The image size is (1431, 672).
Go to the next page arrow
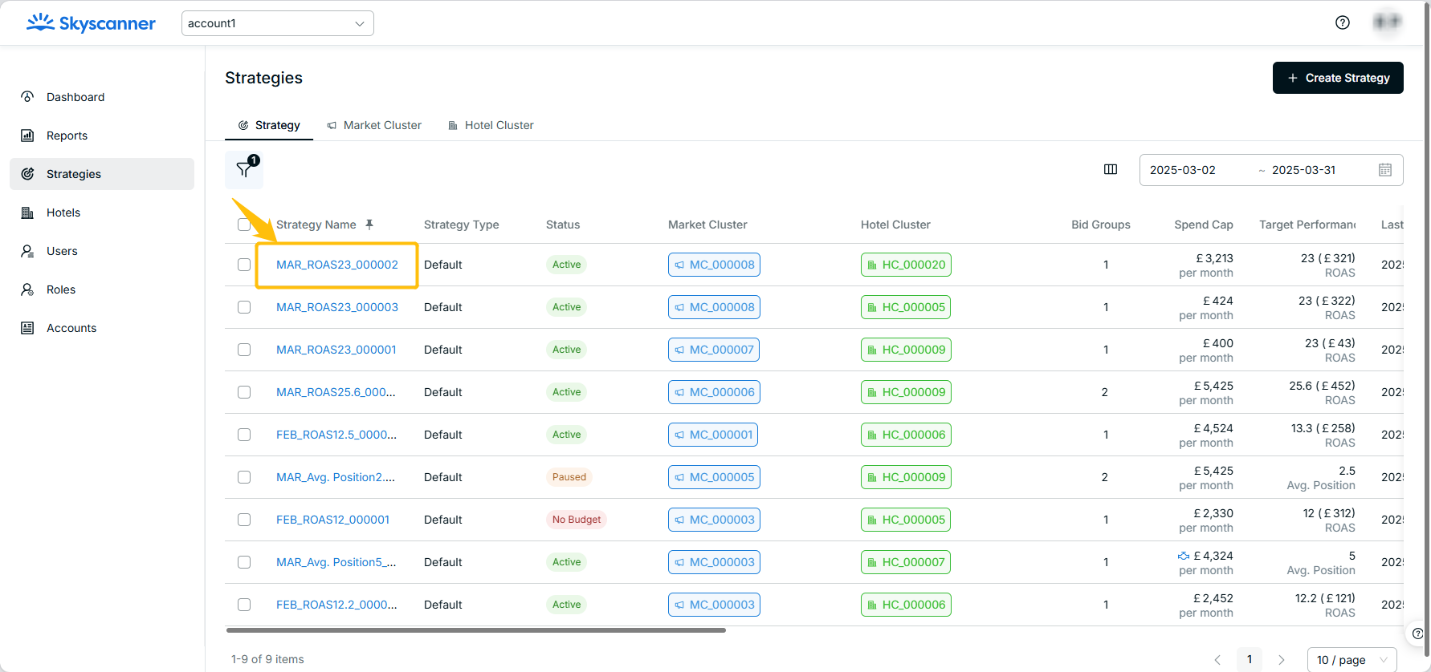tap(1281, 660)
